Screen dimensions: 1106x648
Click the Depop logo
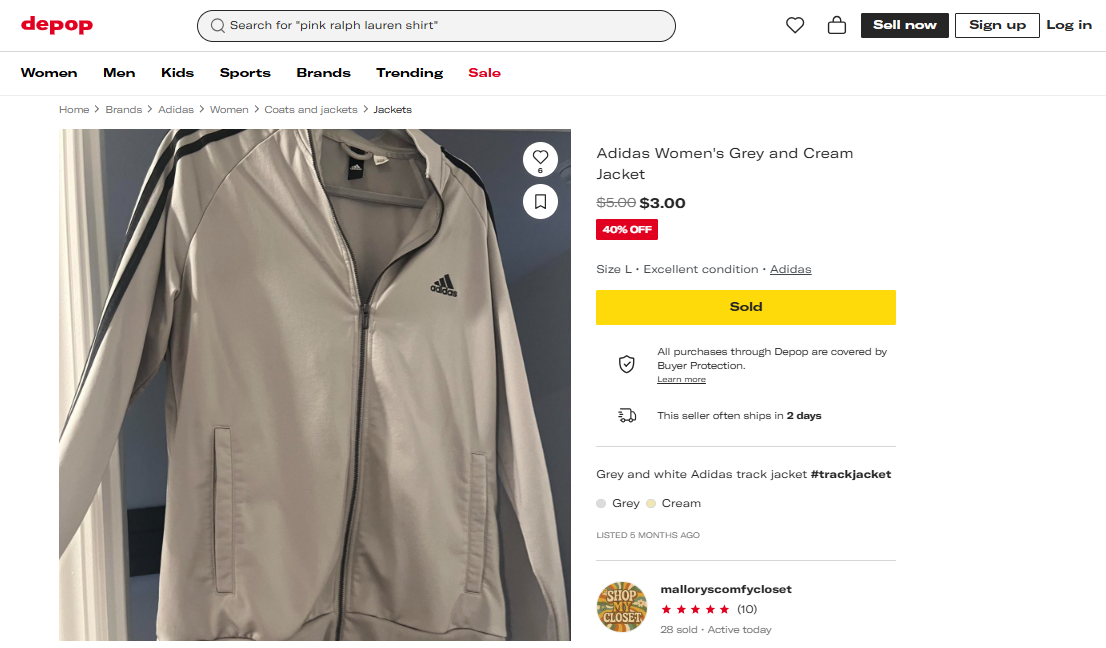pos(57,24)
